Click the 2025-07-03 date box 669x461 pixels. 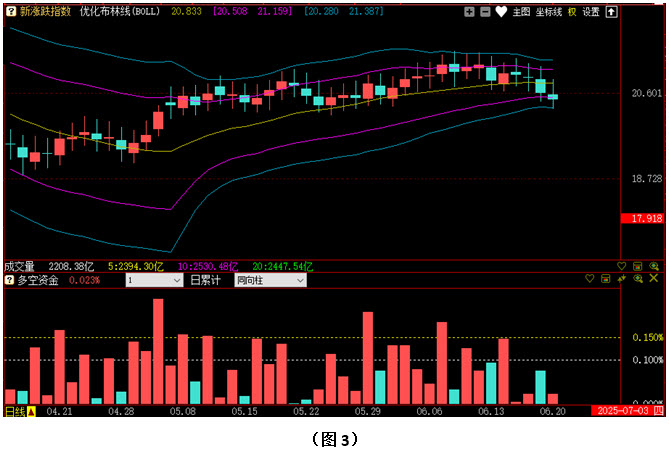coord(624,411)
